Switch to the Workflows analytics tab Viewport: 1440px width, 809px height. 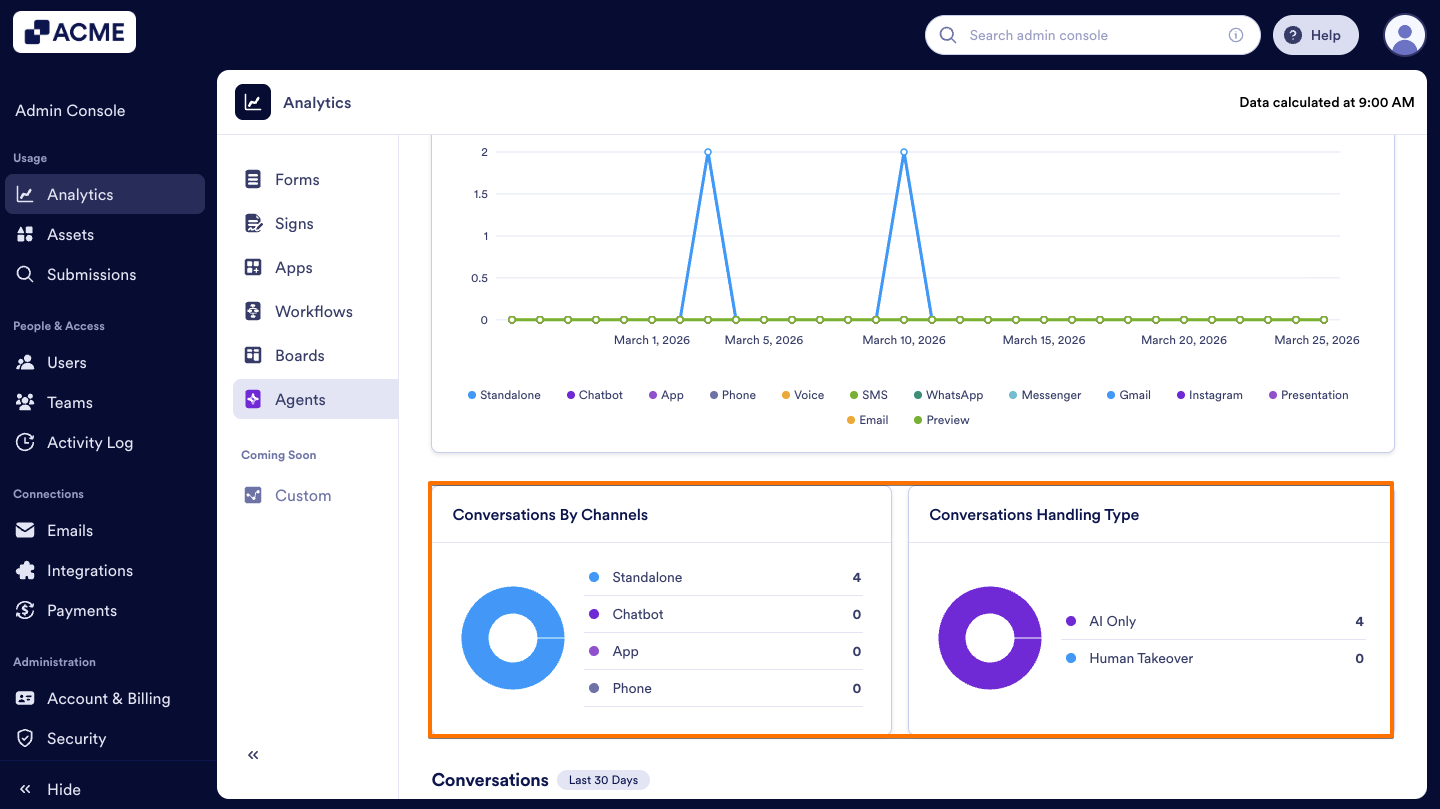pos(313,311)
